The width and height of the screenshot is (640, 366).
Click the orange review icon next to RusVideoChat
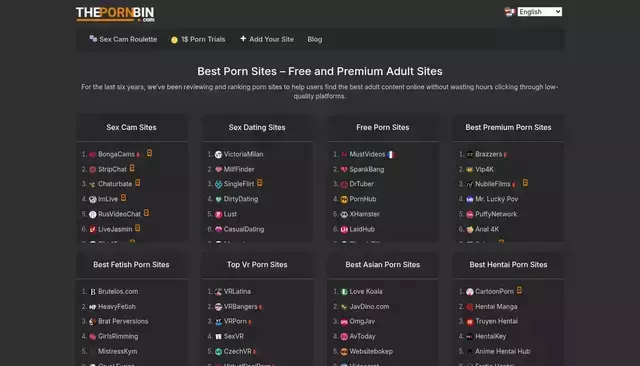(x=146, y=213)
